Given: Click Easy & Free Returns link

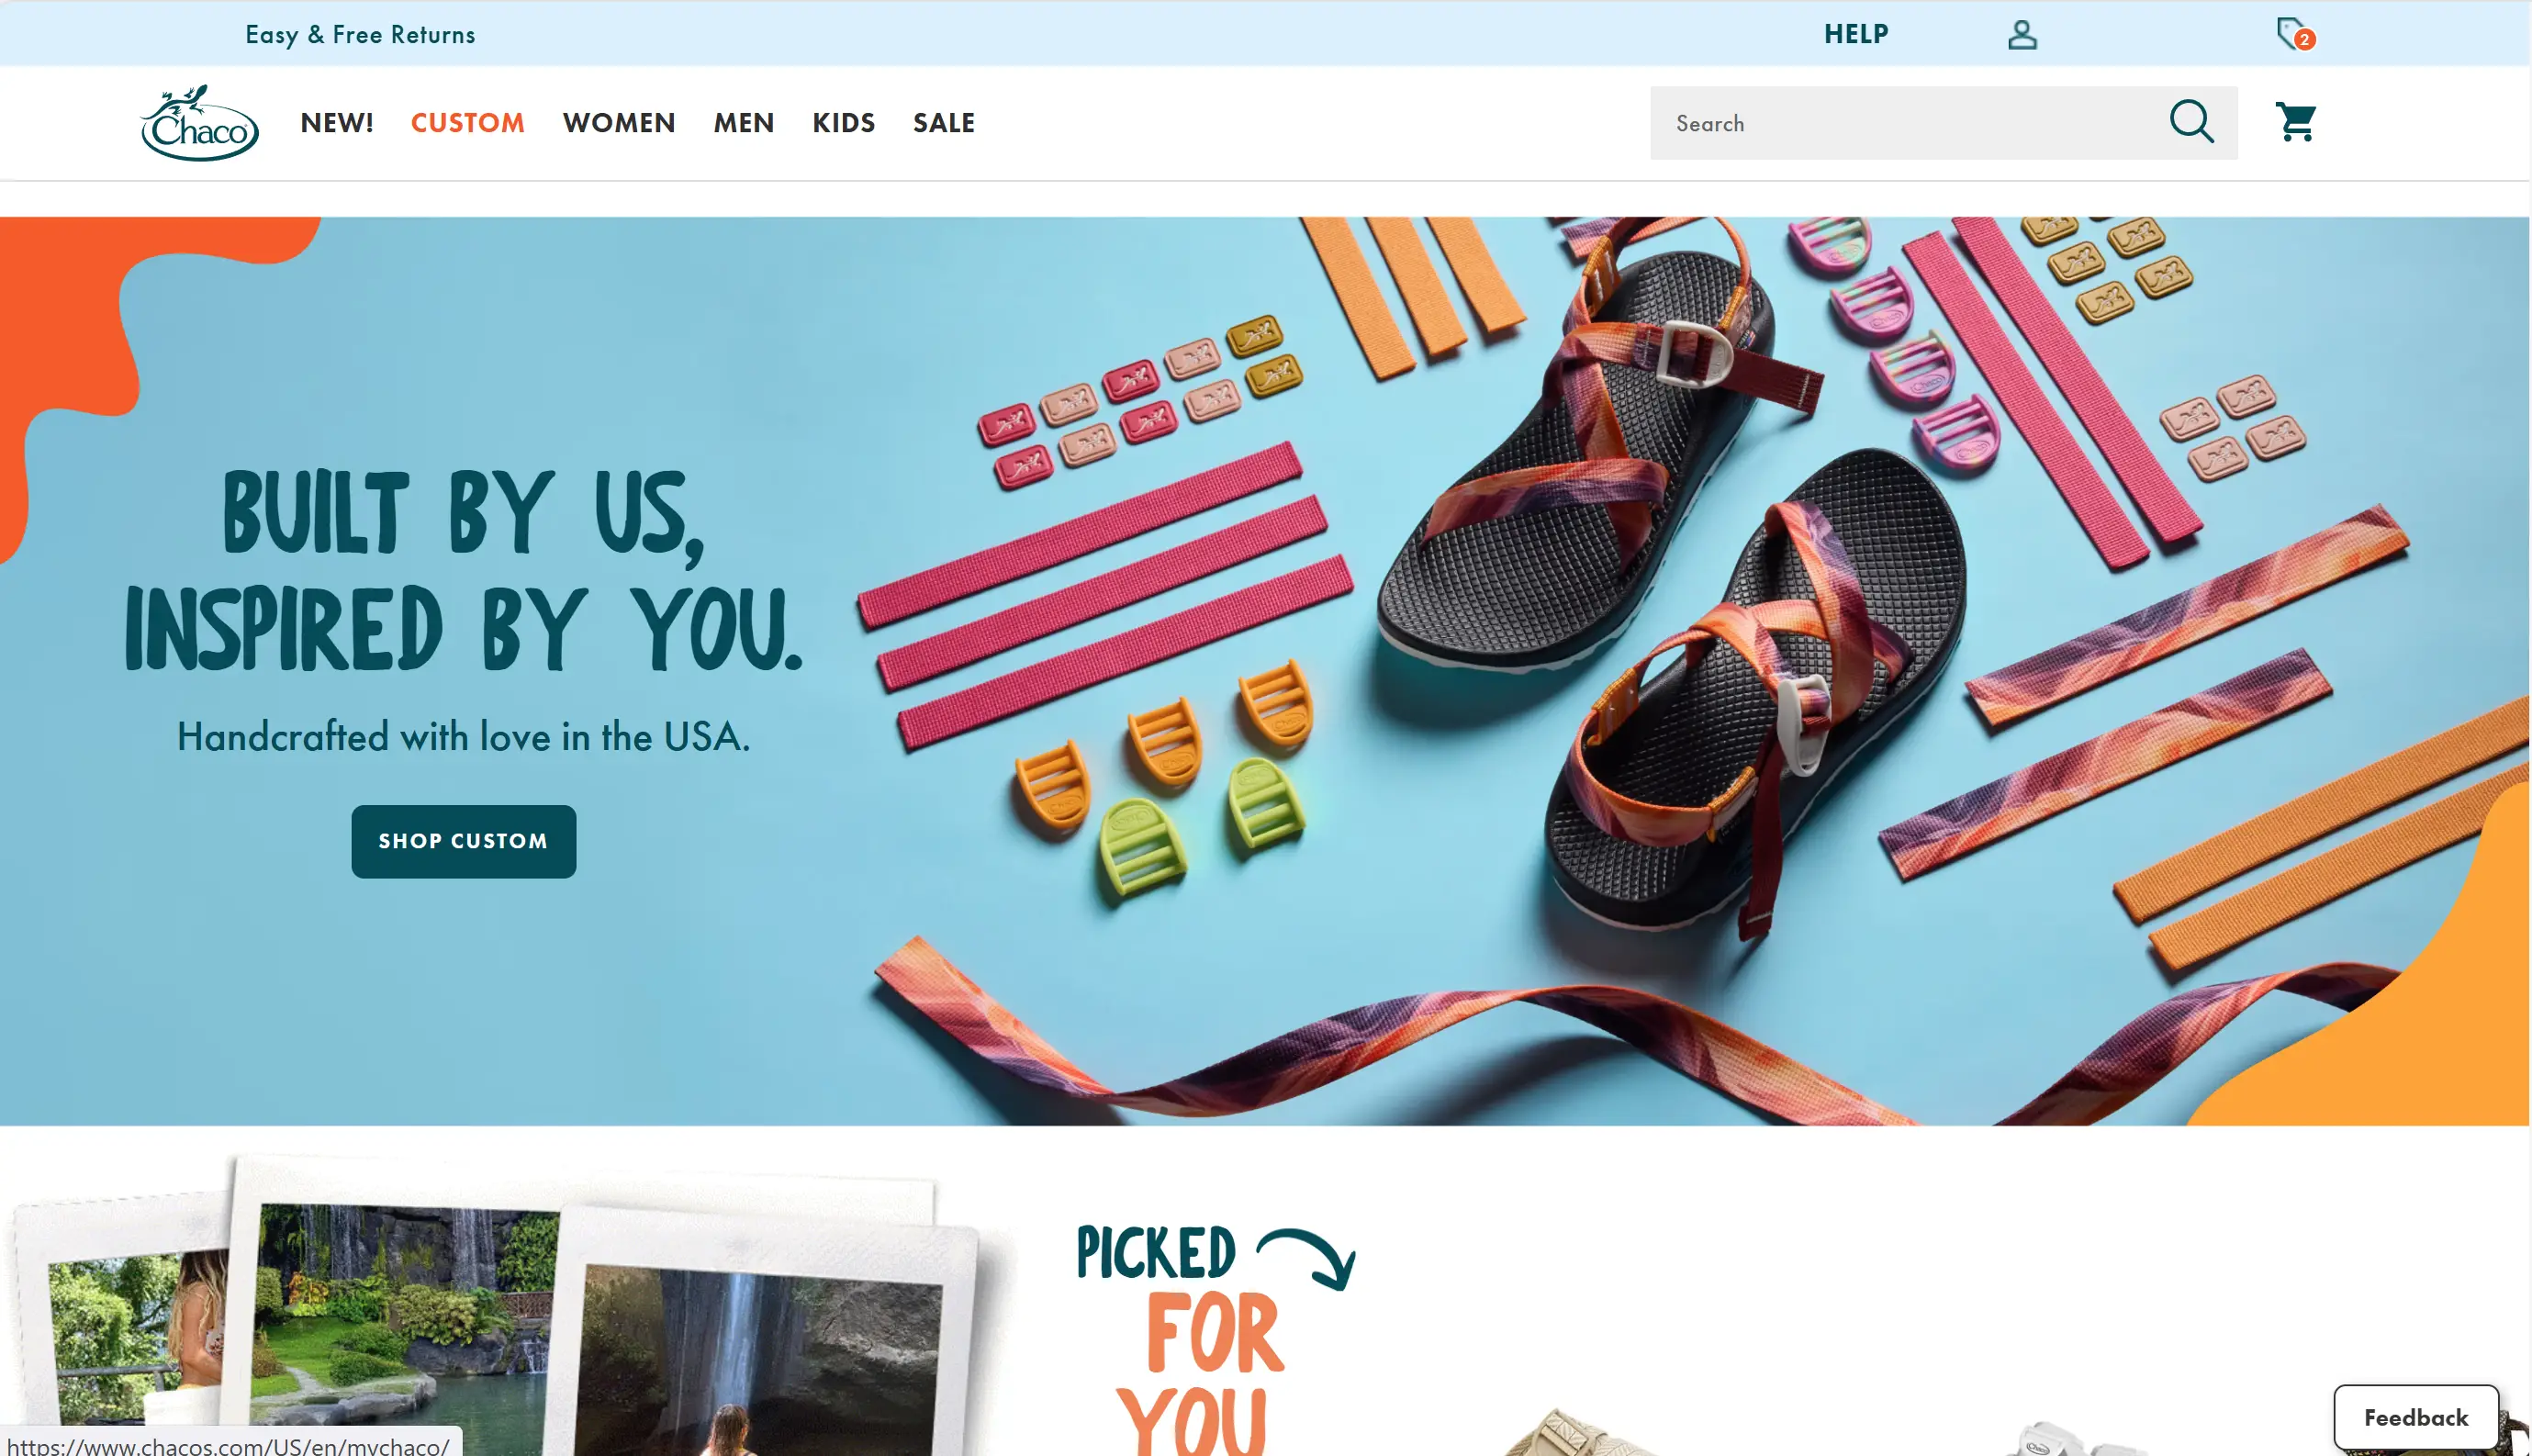Looking at the screenshot, I should (360, 35).
